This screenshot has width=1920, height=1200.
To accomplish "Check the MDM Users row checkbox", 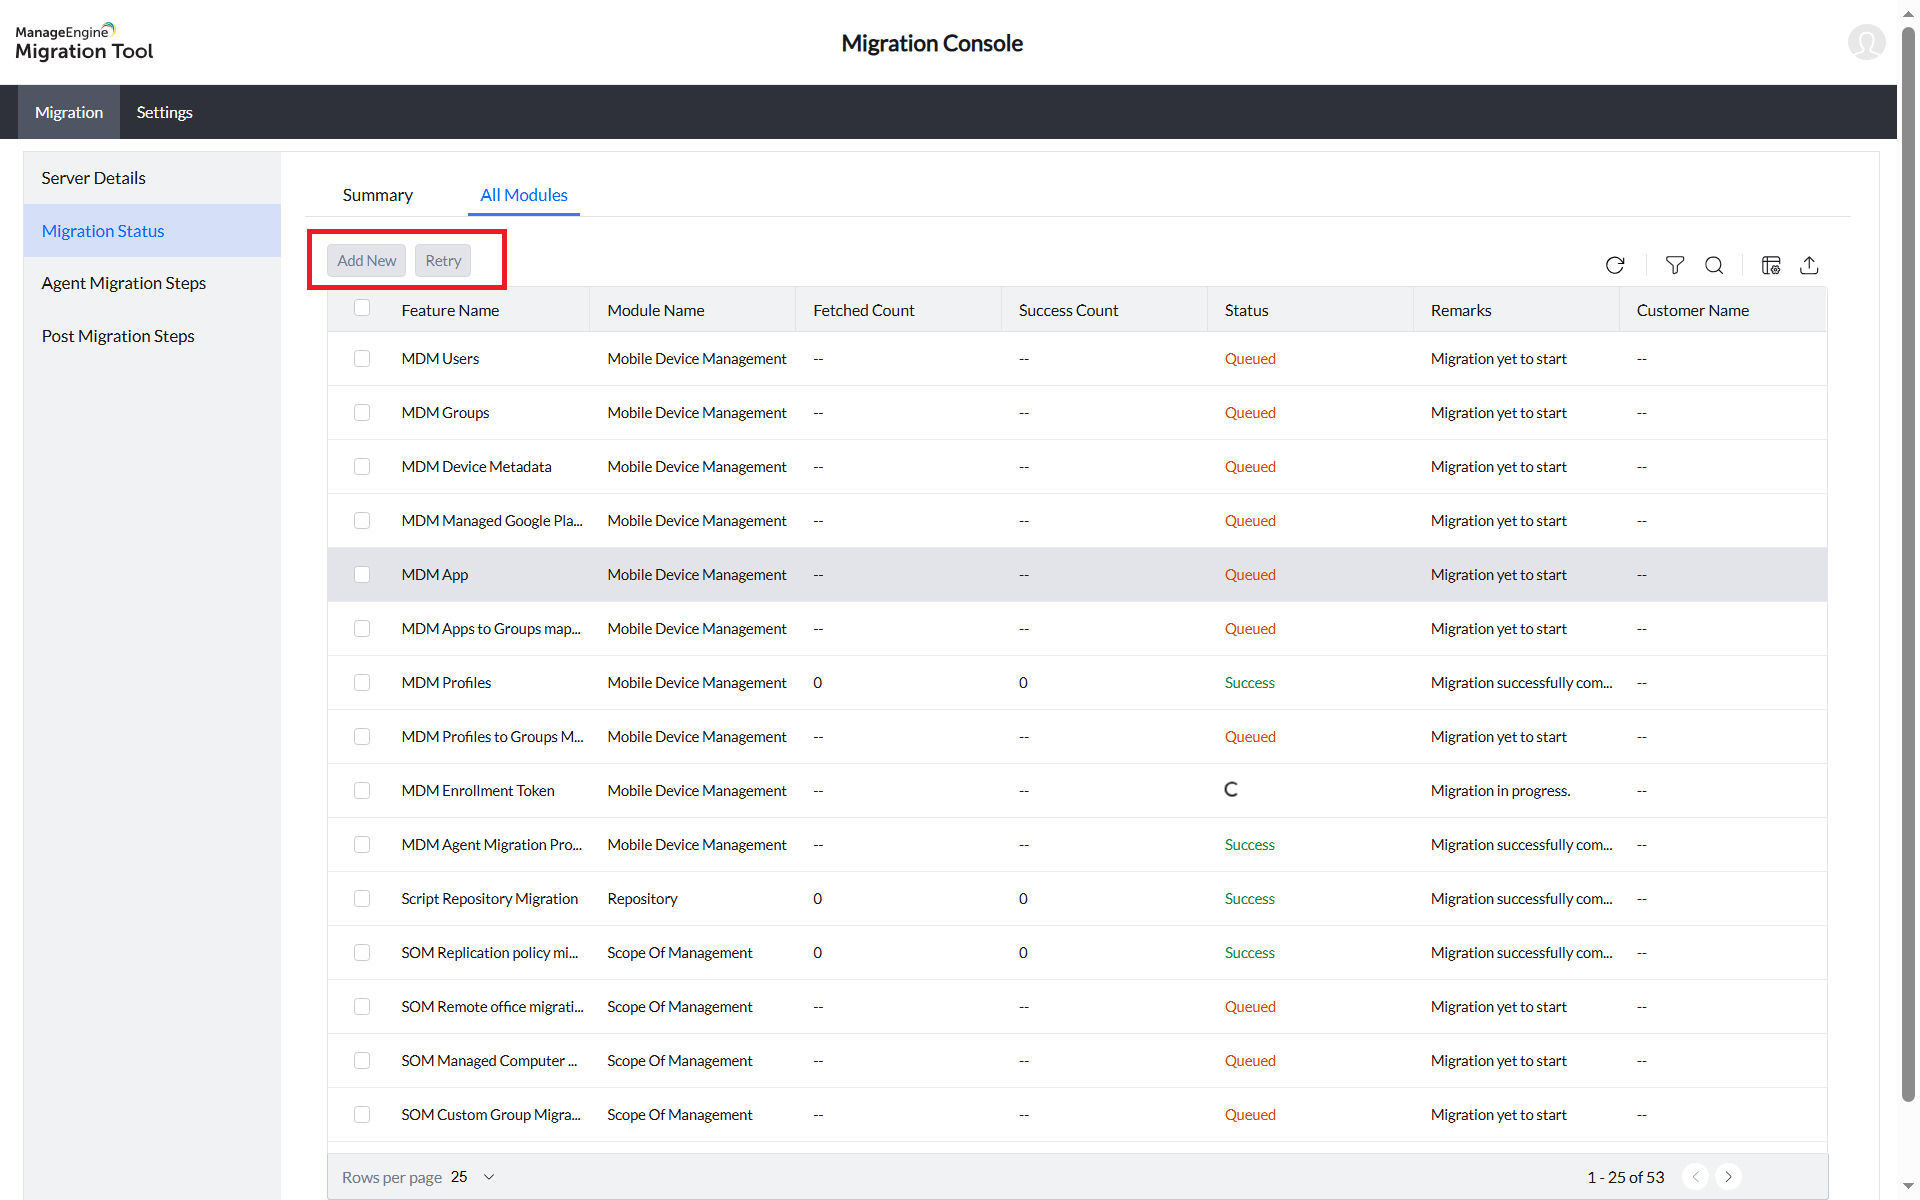I will (362, 359).
